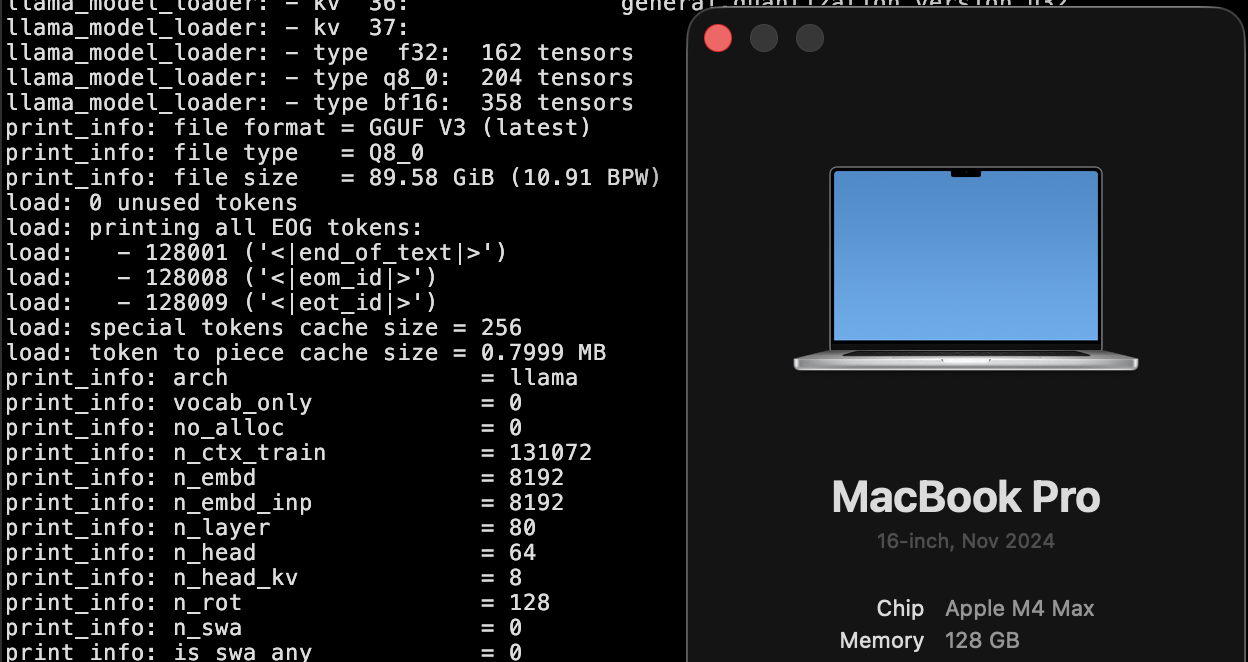This screenshot has height=662, width=1248.
Task: Click the 'load: 0 unused tokens' line
Action: click(152, 203)
